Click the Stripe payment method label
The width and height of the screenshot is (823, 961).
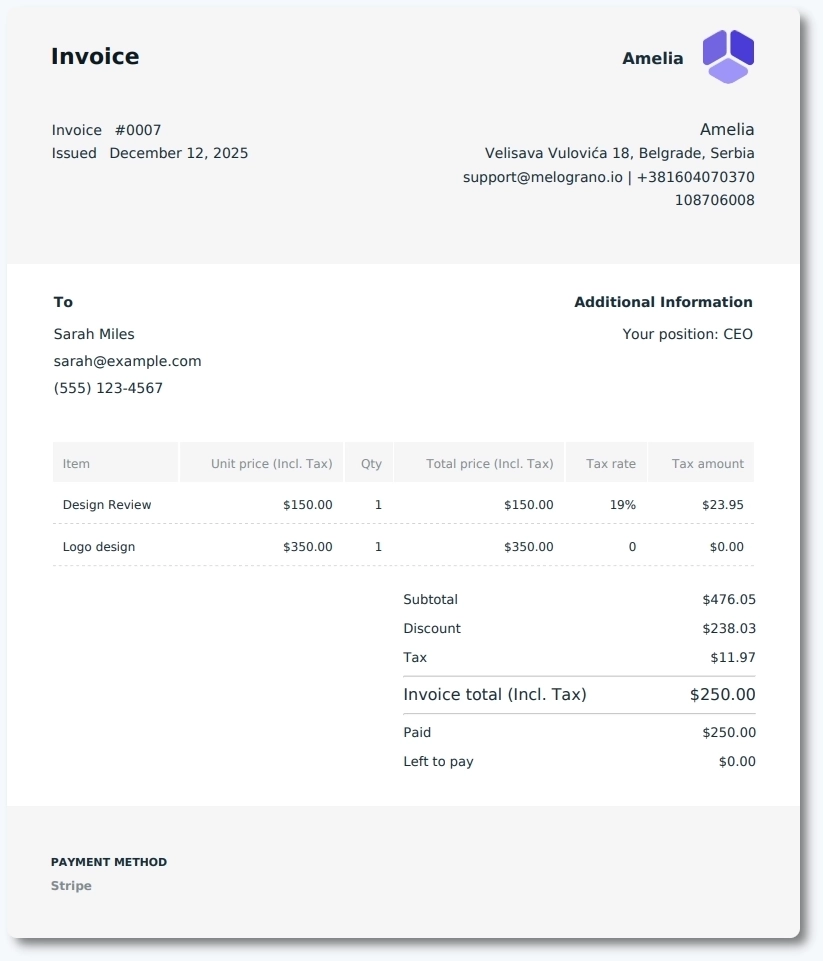pos(71,885)
